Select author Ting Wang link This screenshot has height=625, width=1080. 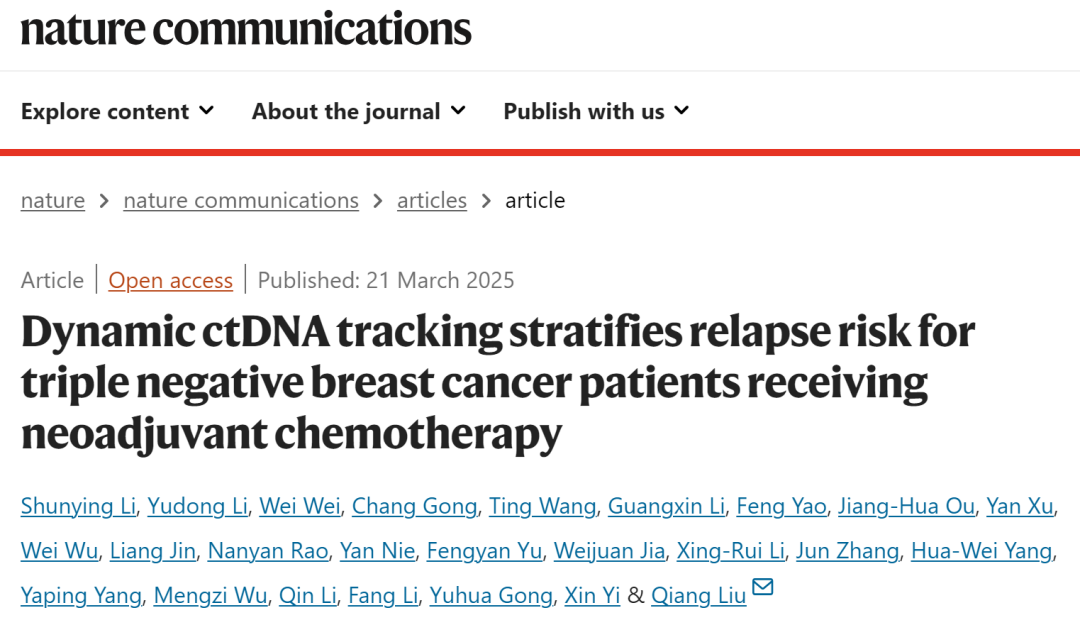tap(542, 506)
